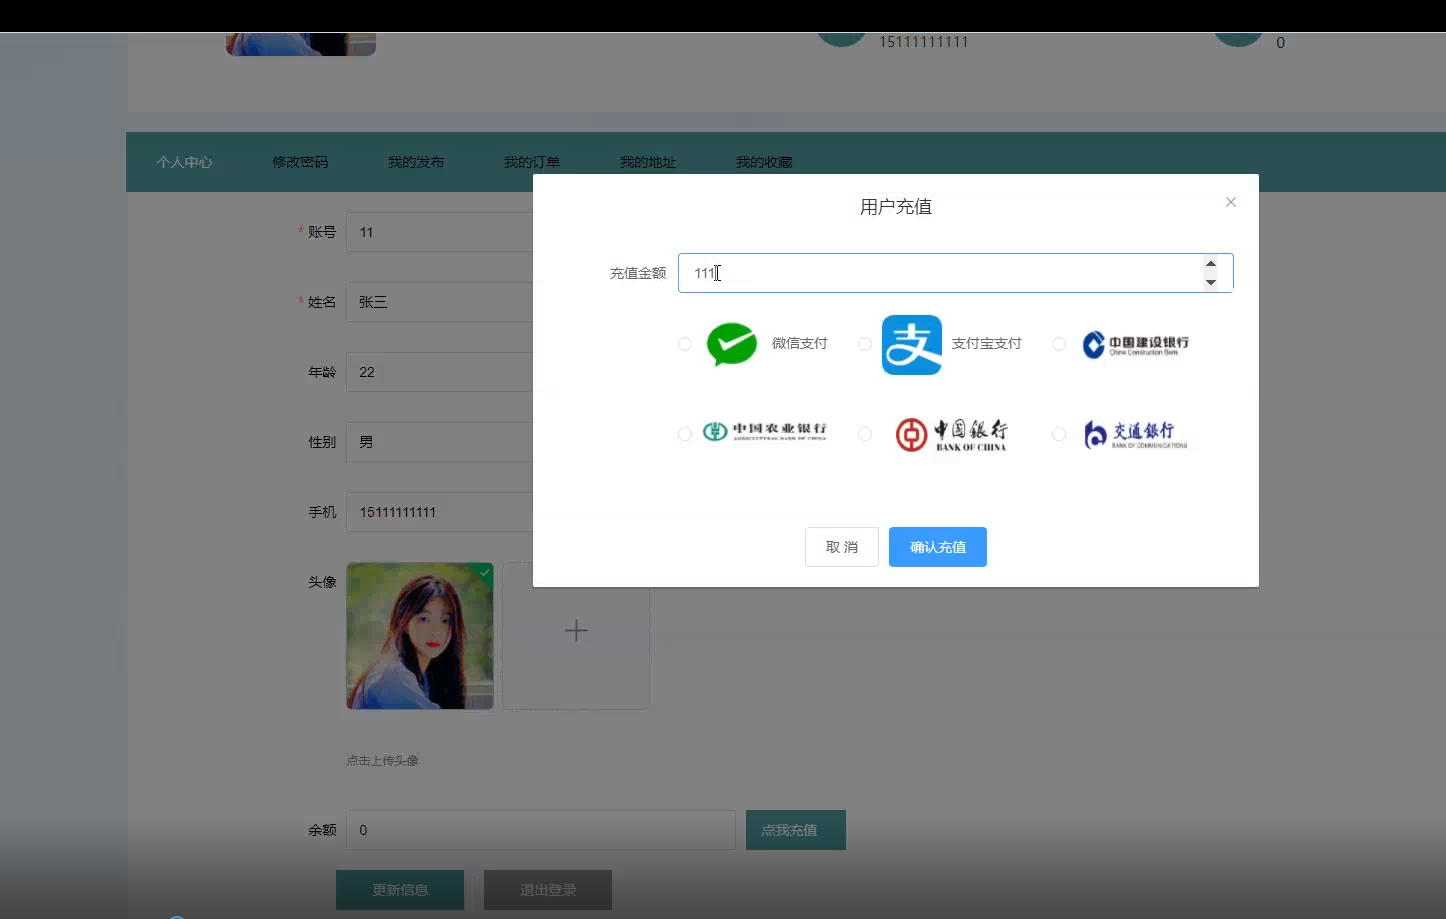1446x919 pixels.
Task: Open the 我的地址 tab
Action: tap(647, 161)
